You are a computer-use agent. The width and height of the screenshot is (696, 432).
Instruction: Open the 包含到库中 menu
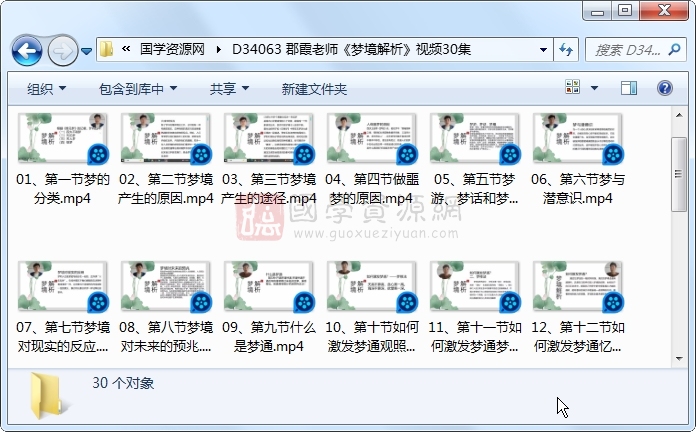(x=138, y=89)
